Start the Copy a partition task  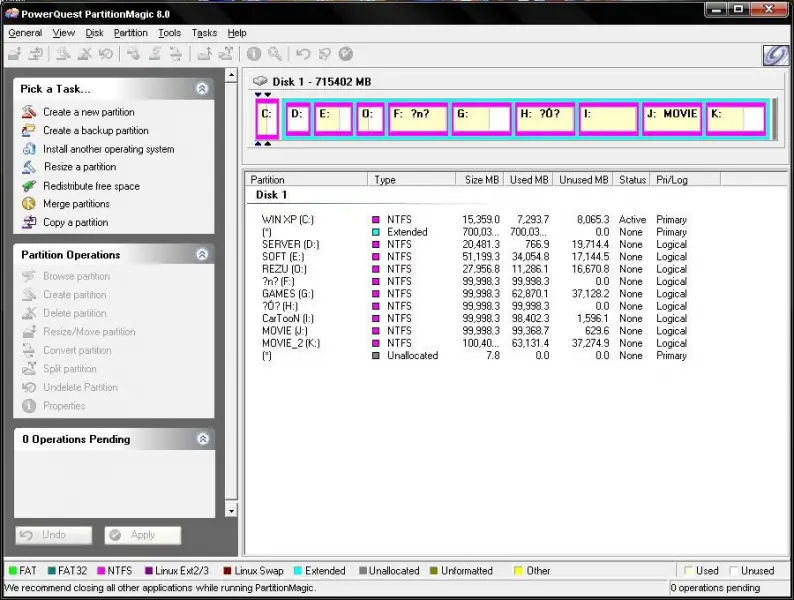[x=75, y=222]
